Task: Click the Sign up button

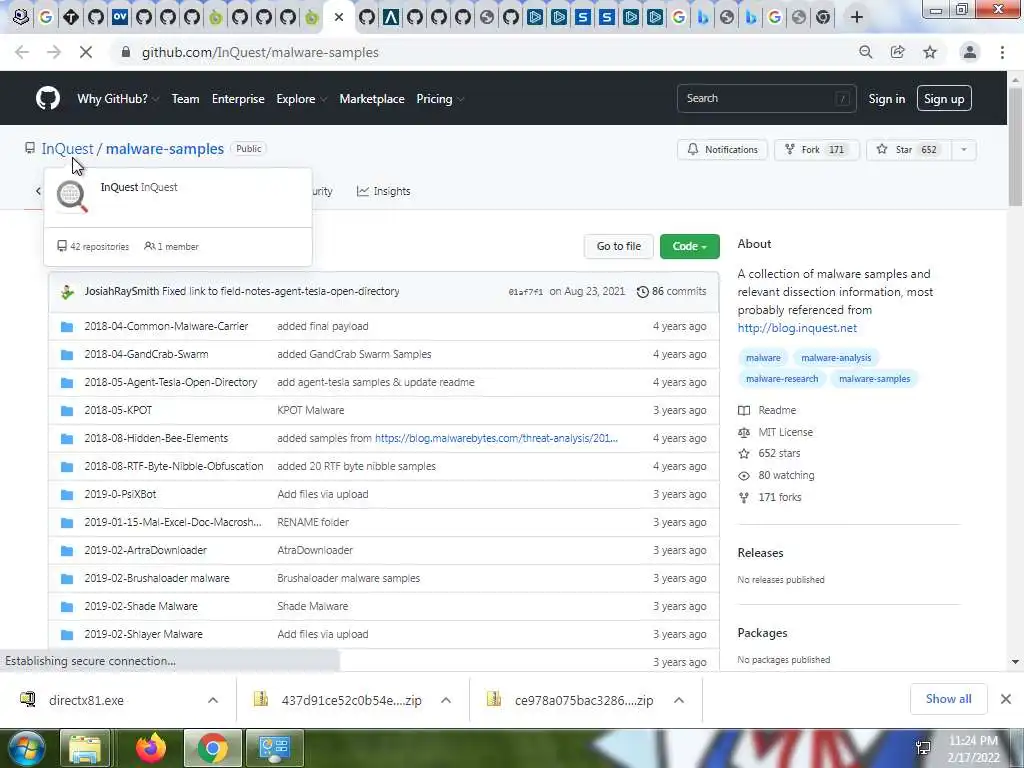Action: click(x=944, y=99)
